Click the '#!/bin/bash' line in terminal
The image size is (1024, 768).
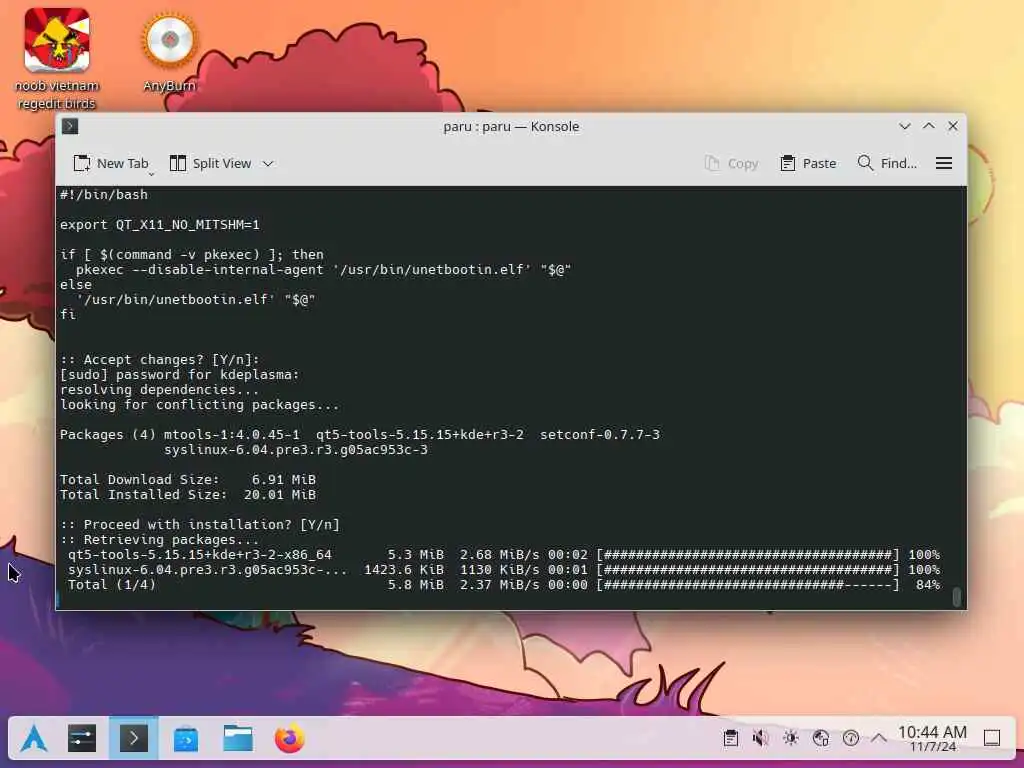(104, 195)
